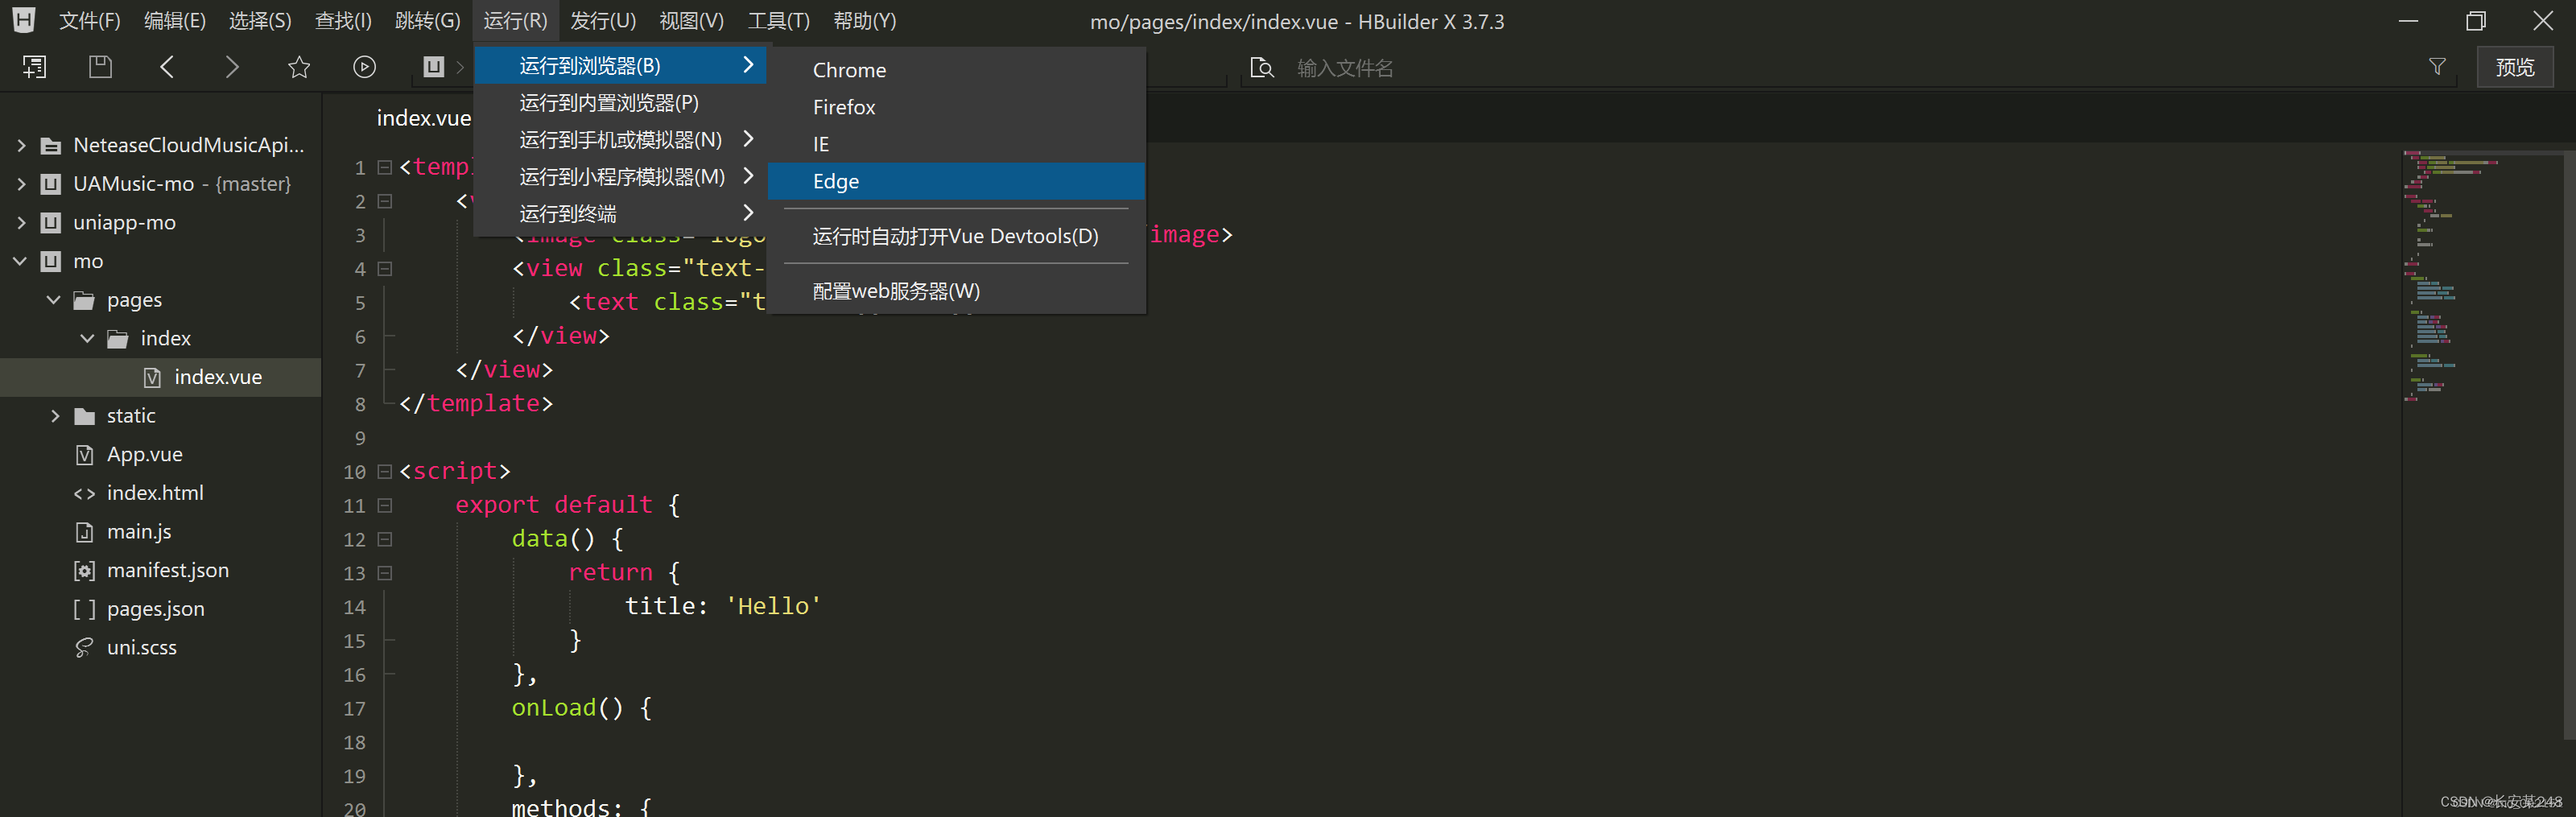Click the HBuilder logo icon
The image size is (2576, 817).
(x=23, y=20)
